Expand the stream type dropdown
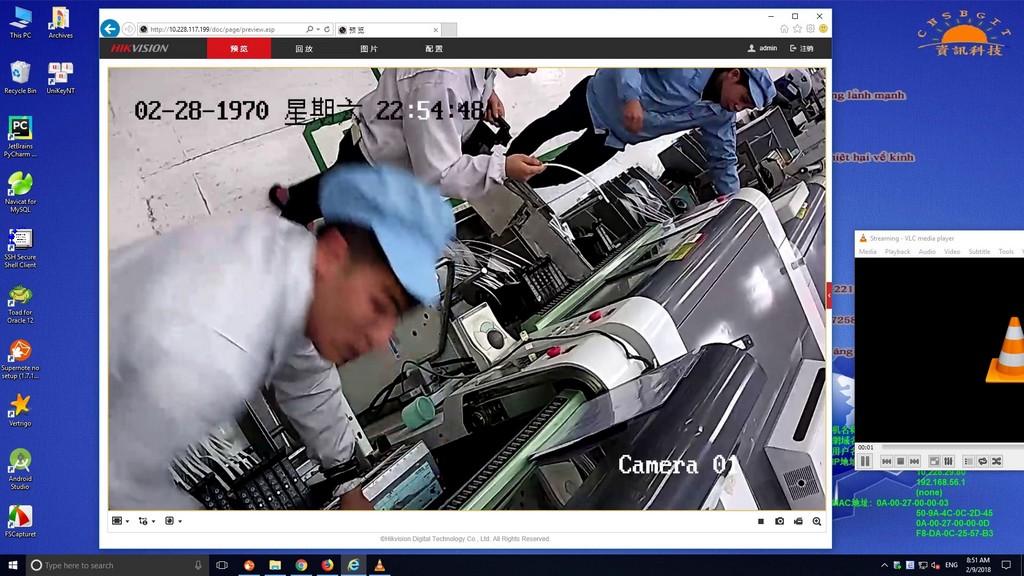The height and width of the screenshot is (576, 1024). 146,521
